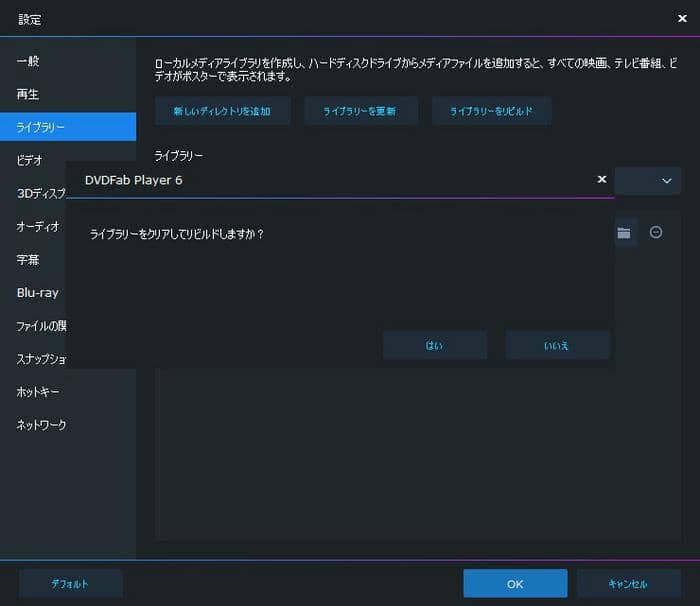Click the OK button
Viewport: 700px width, 606px height.
click(x=515, y=584)
